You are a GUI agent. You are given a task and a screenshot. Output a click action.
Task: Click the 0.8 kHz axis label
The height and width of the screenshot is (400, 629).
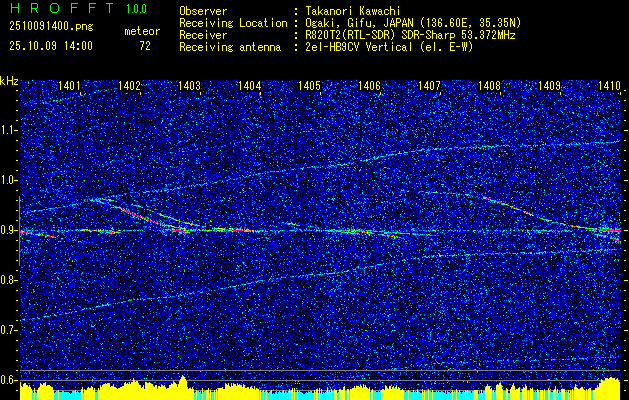point(8,280)
